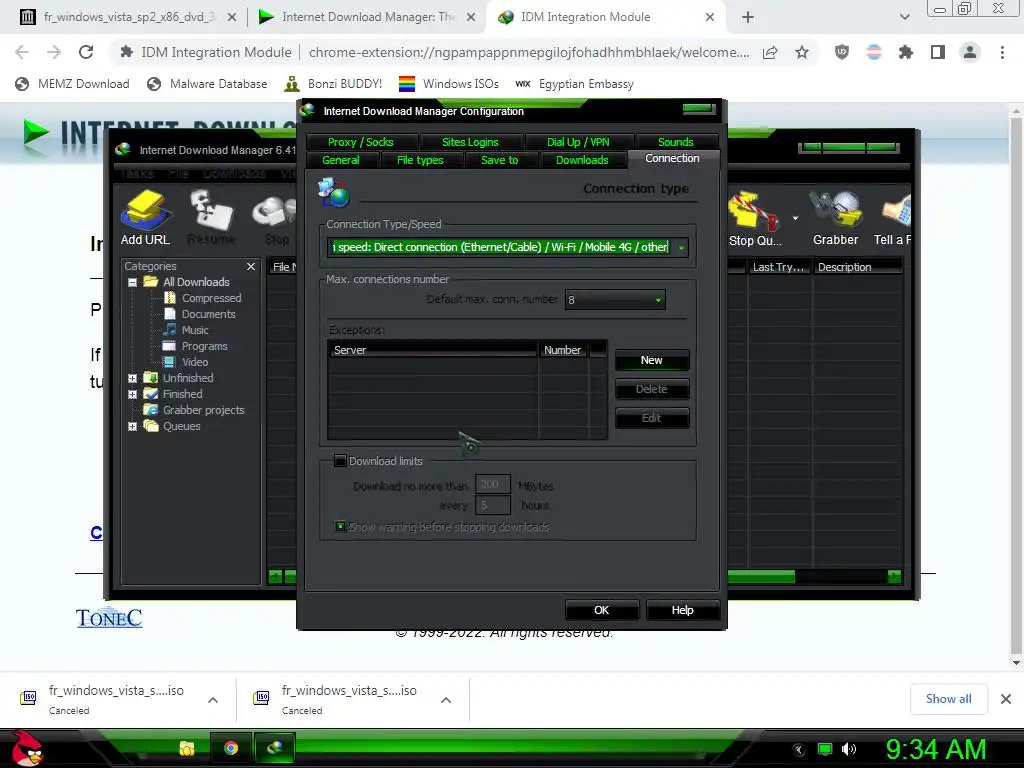Viewport: 1024px width, 768px height.
Task: Click the connection type globe icon in dialog
Action: pos(334,193)
